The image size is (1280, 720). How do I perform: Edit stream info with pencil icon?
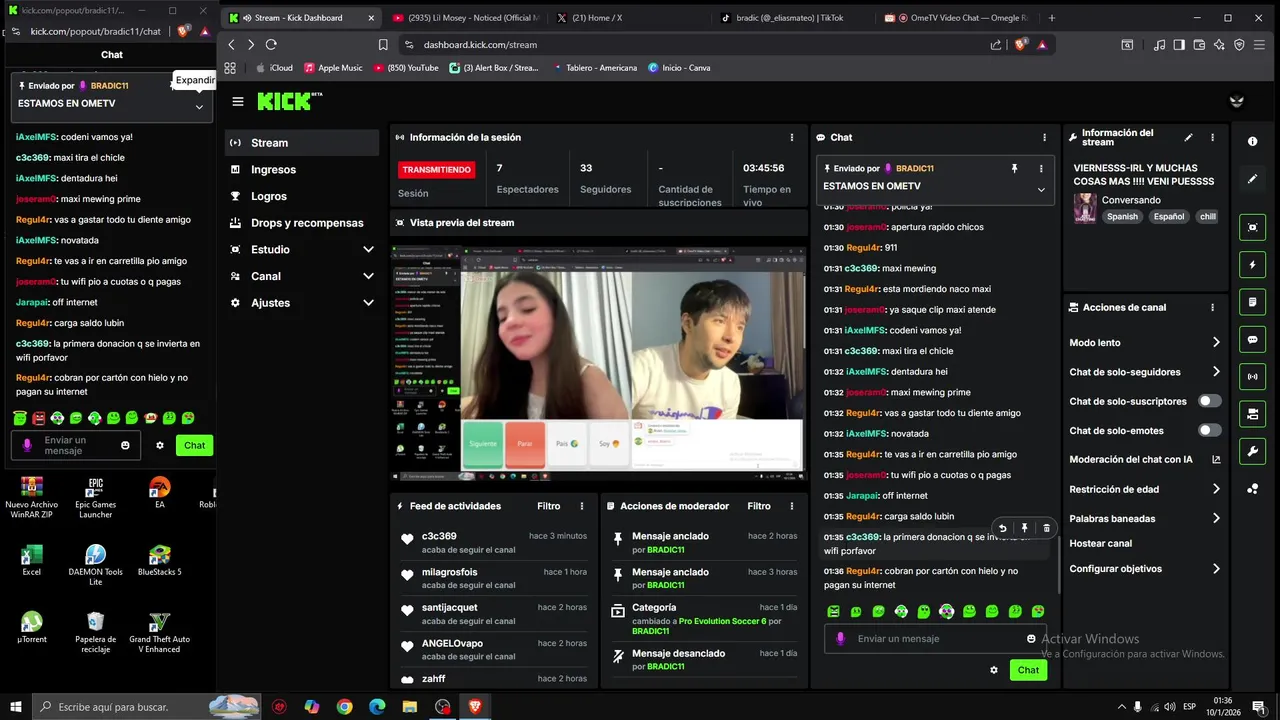1188,137
